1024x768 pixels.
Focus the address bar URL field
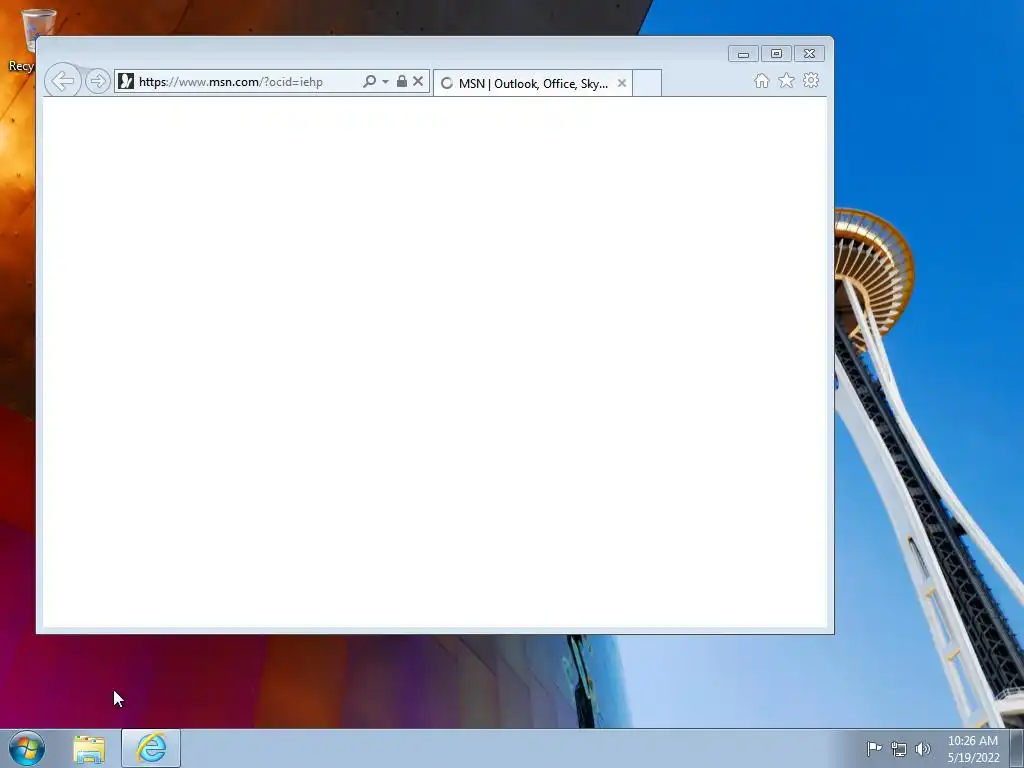pyautogui.click(x=248, y=82)
